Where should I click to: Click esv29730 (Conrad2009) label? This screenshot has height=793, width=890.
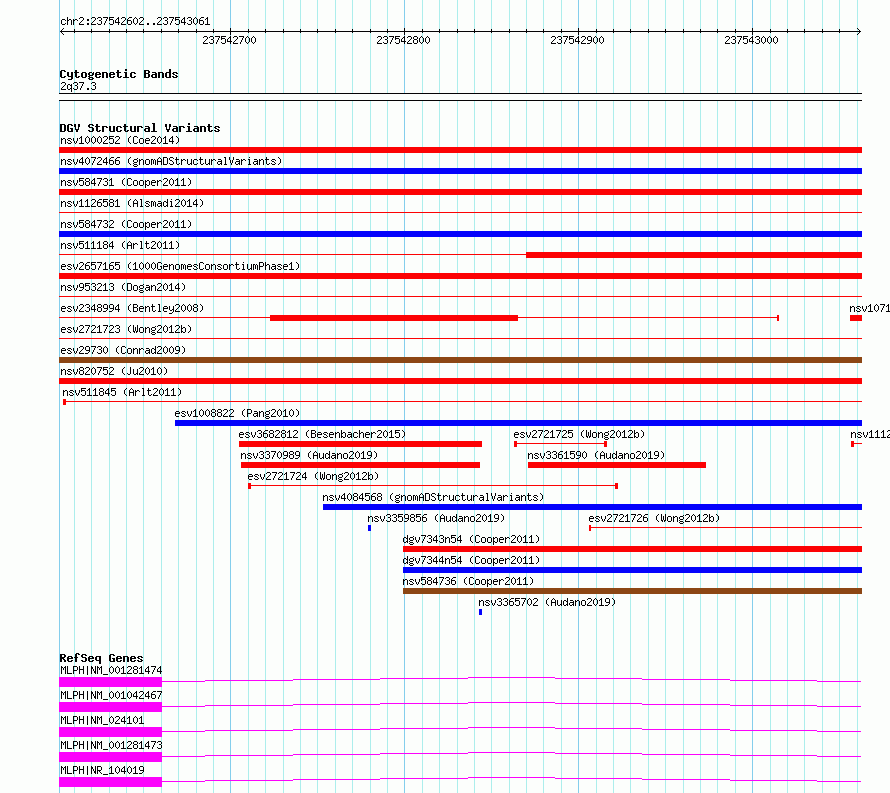tap(123, 350)
